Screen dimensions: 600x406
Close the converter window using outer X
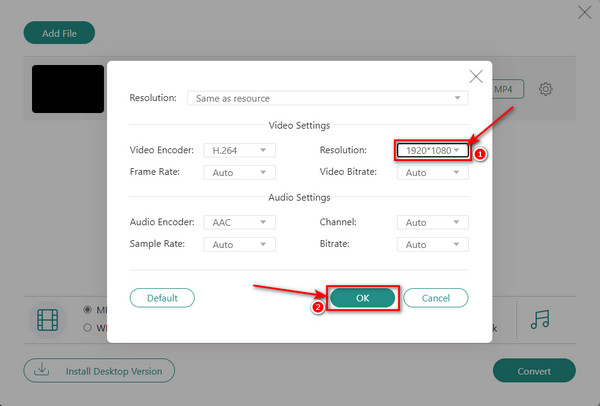(585, 12)
